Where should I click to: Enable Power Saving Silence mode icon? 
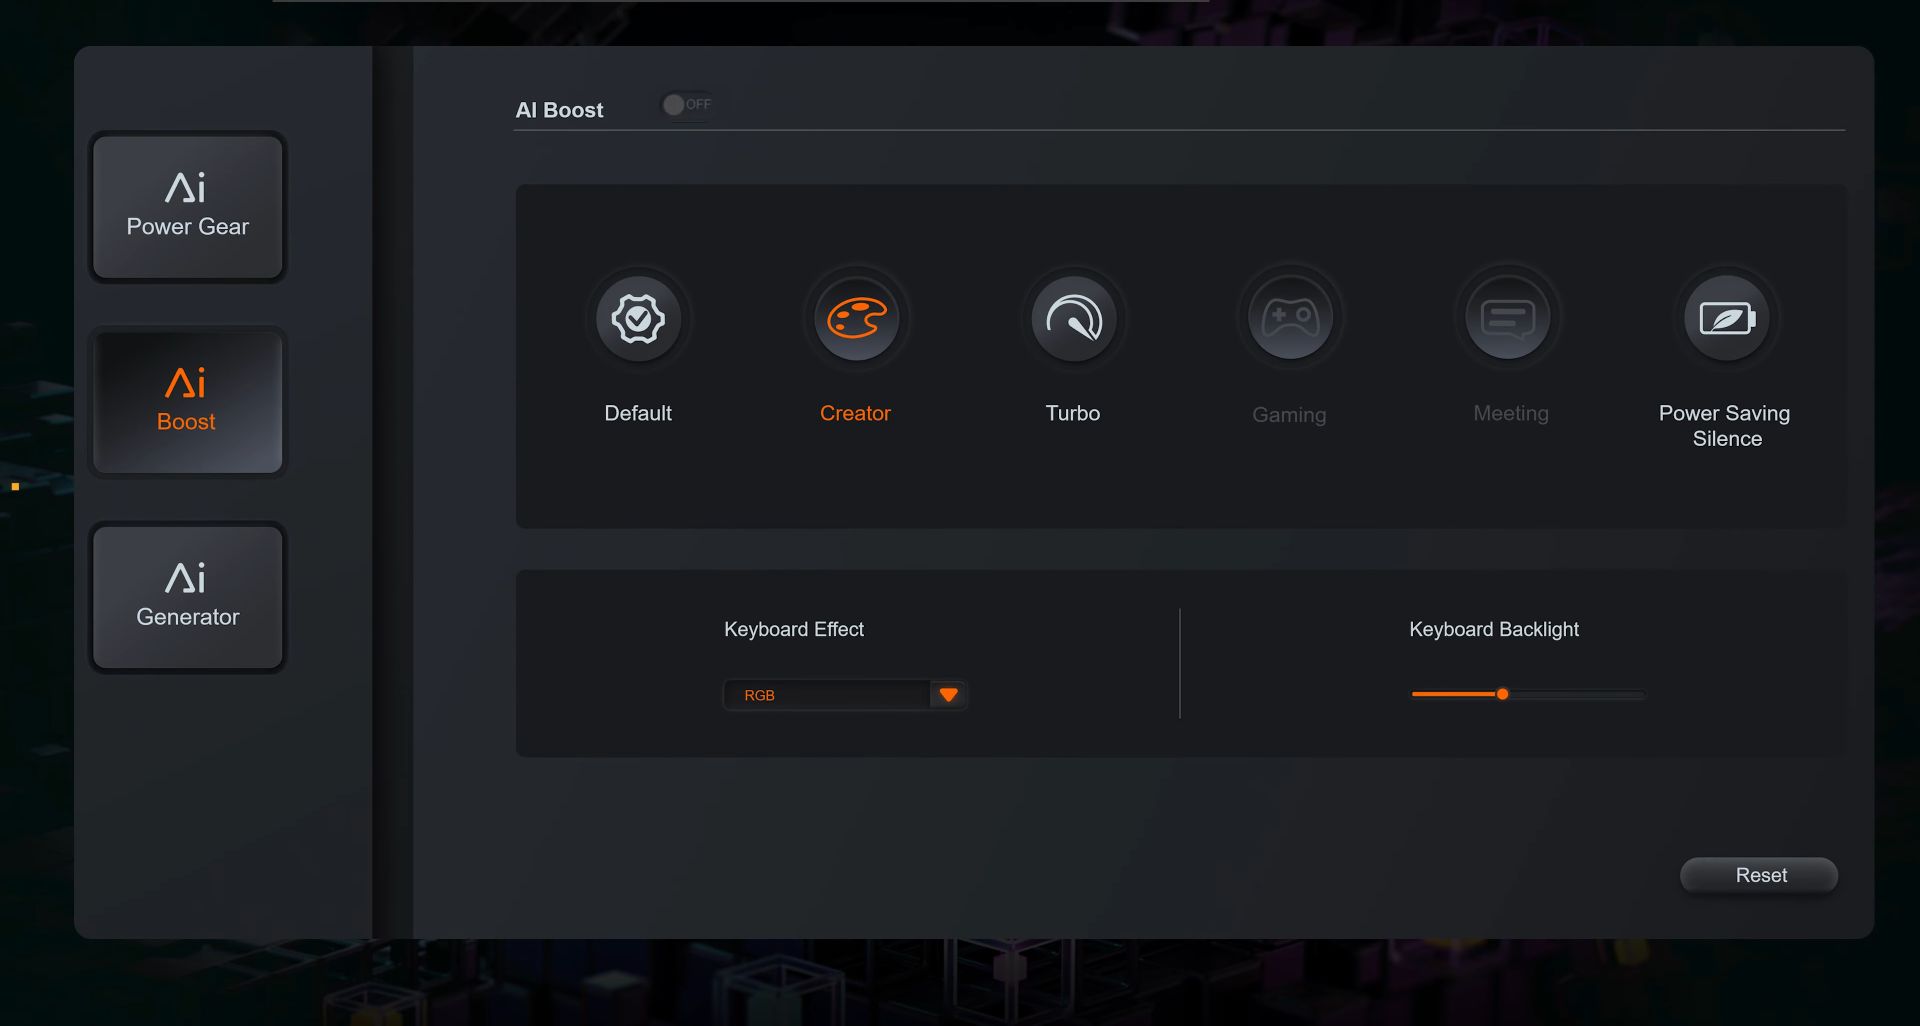coord(1725,317)
